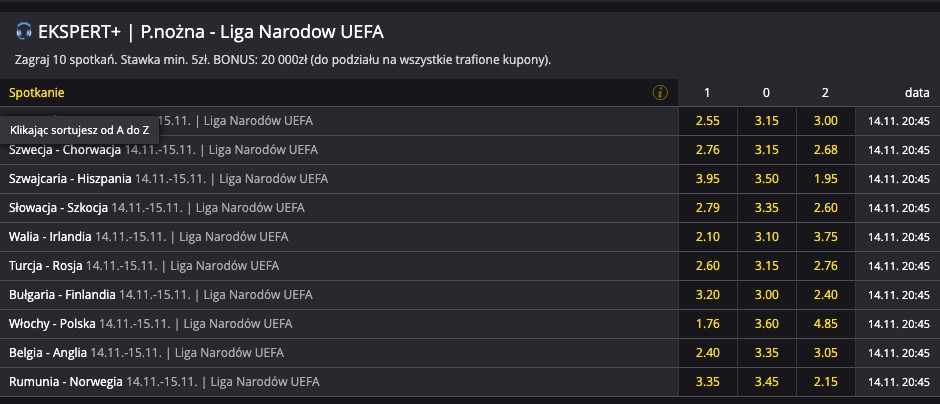This screenshot has height=404, width=940.
Task: Pick 3.15 draw odds for Turcja - Rosja
Action: click(766, 266)
